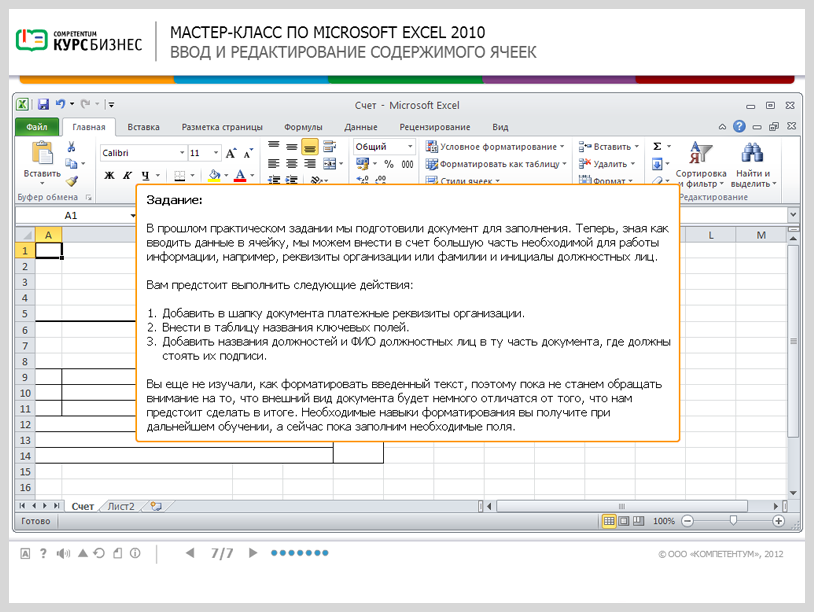Decrease font size with small A icon
The width and height of the screenshot is (814, 612).
[248, 154]
